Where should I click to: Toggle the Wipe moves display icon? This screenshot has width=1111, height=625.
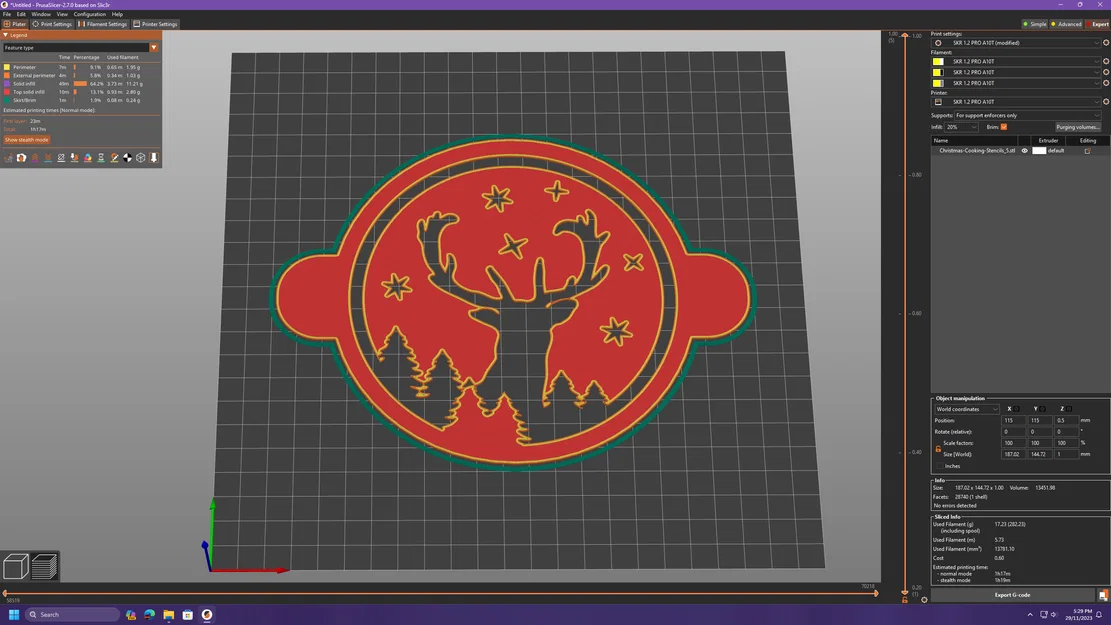(x=22, y=158)
